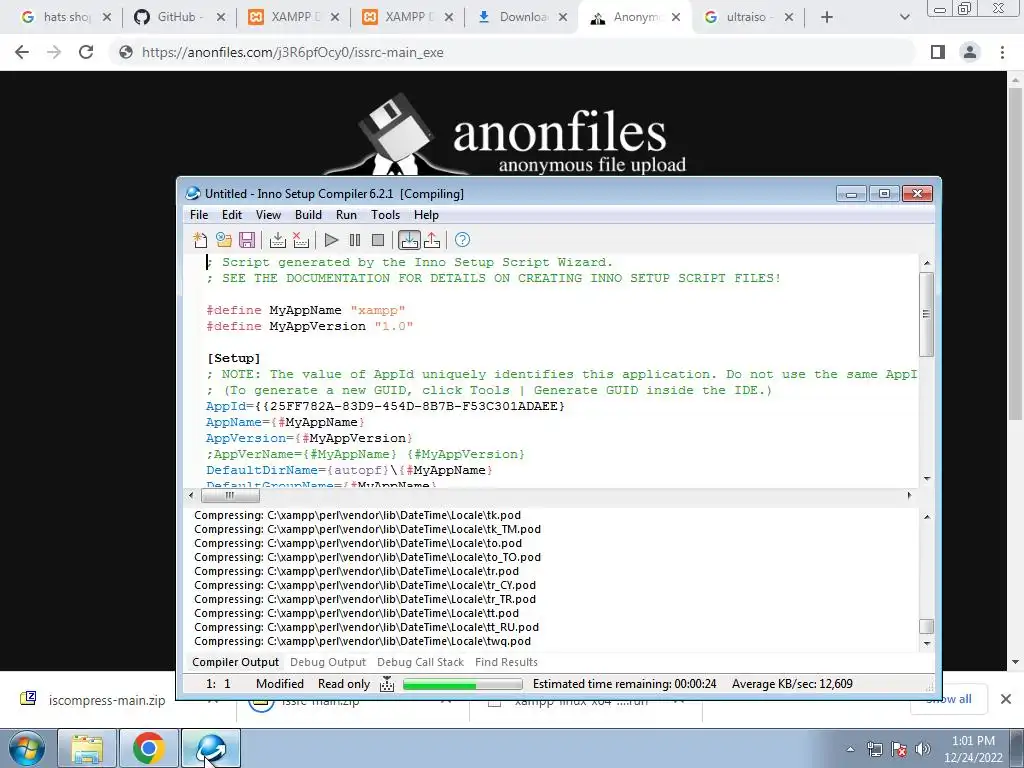Click Chrome icon in taskbar
1024x768 pixels.
149,748
